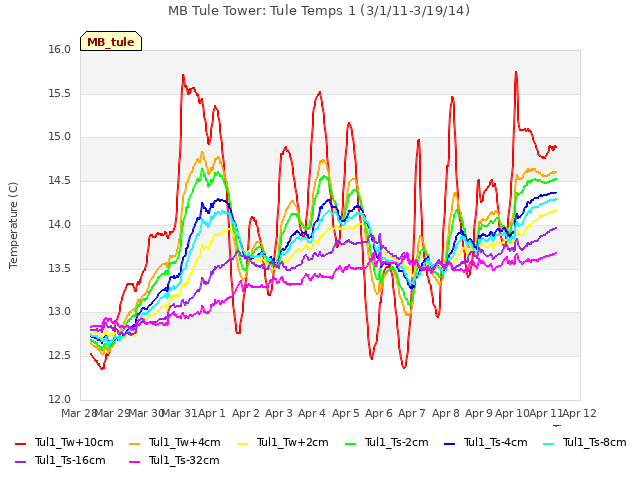The image size is (640, 480).
Task: Click the 15.0 y-axis tick label
Action: coord(60,137)
